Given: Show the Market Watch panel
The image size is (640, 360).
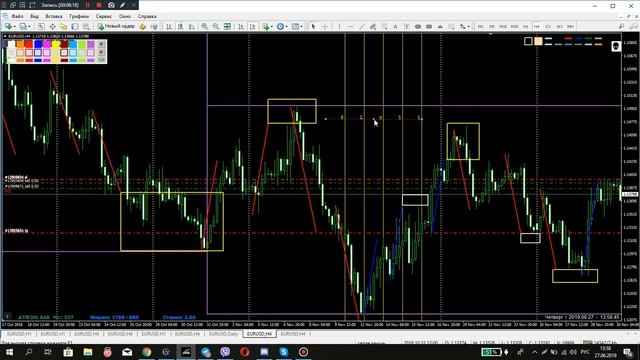Looking at the screenshot, I should coord(41,26).
